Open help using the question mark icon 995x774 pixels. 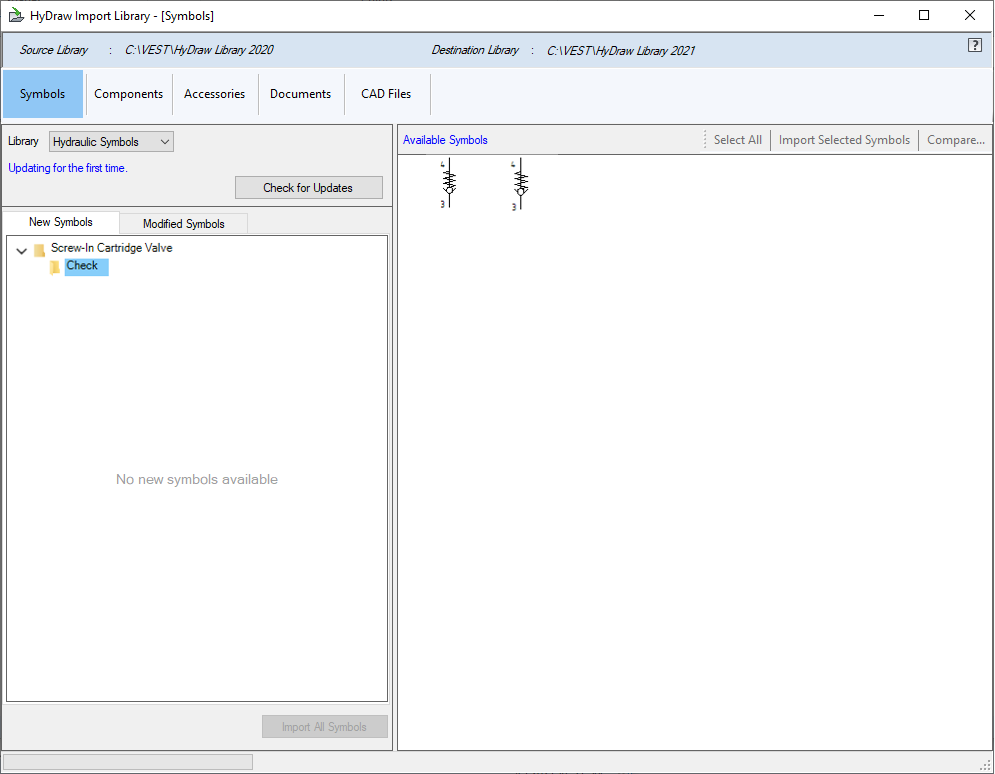pyautogui.click(x=975, y=45)
